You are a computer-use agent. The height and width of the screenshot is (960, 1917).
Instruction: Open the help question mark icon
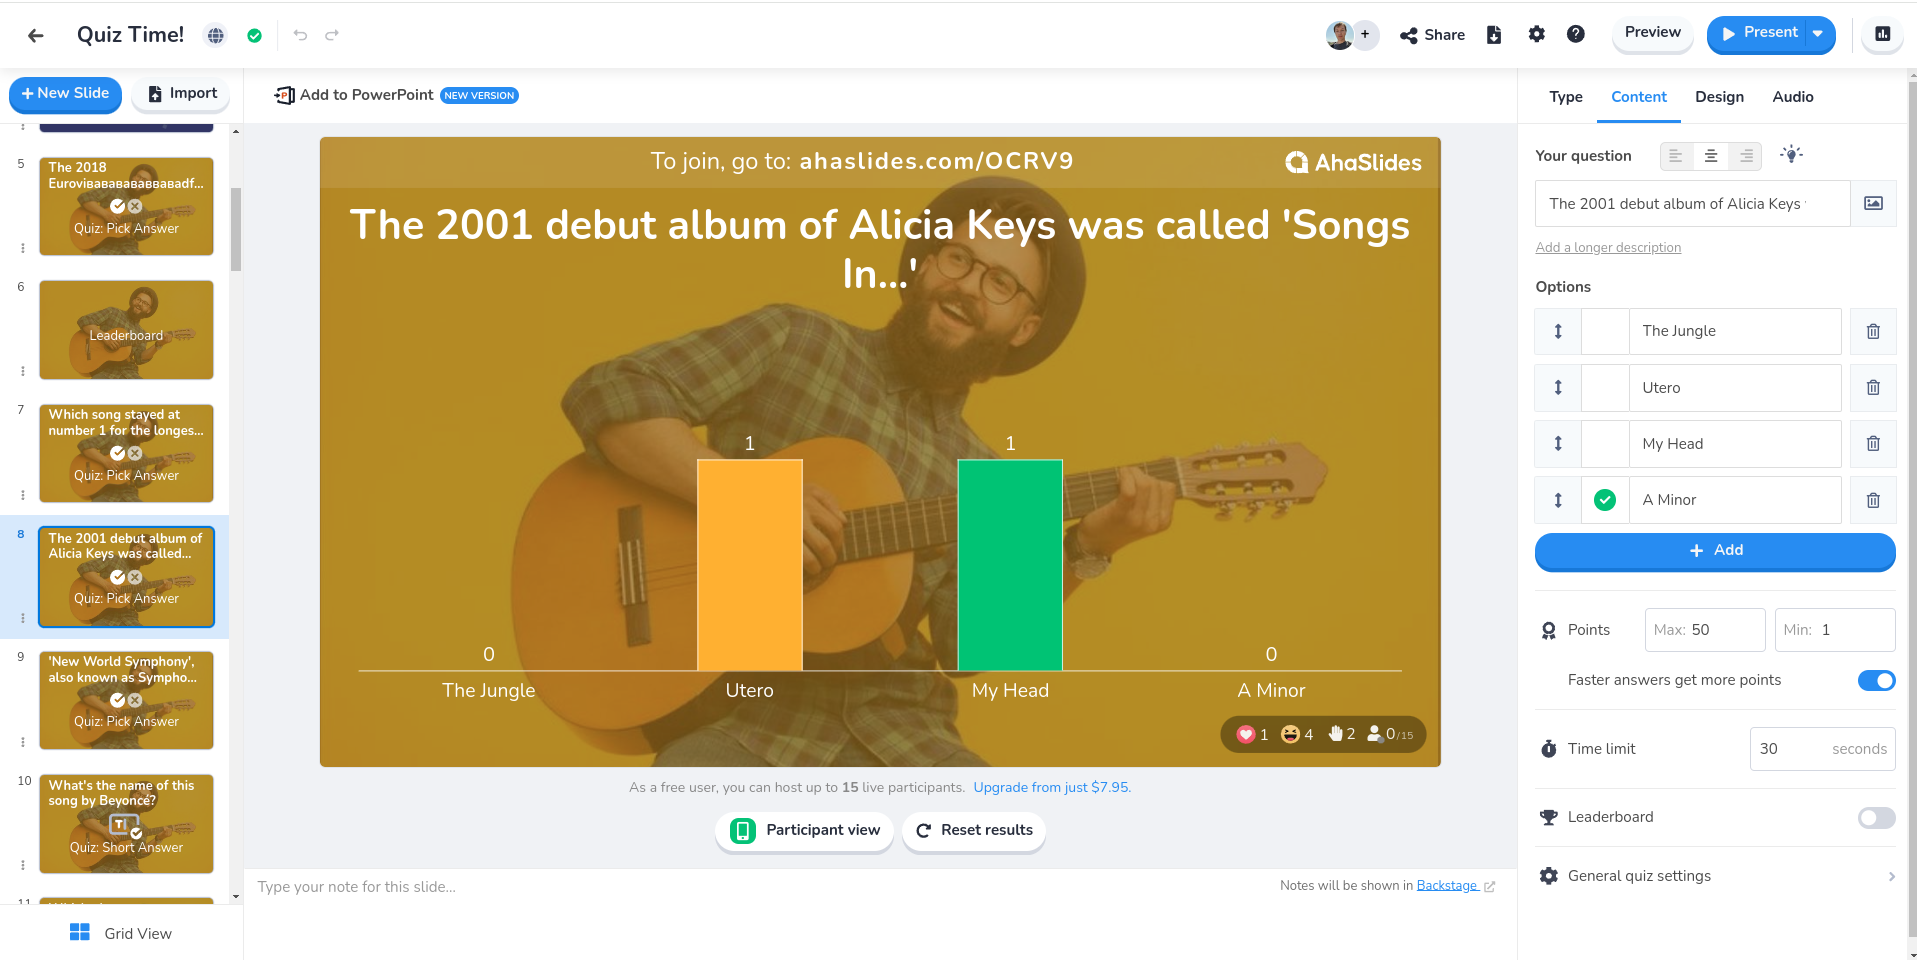point(1575,34)
